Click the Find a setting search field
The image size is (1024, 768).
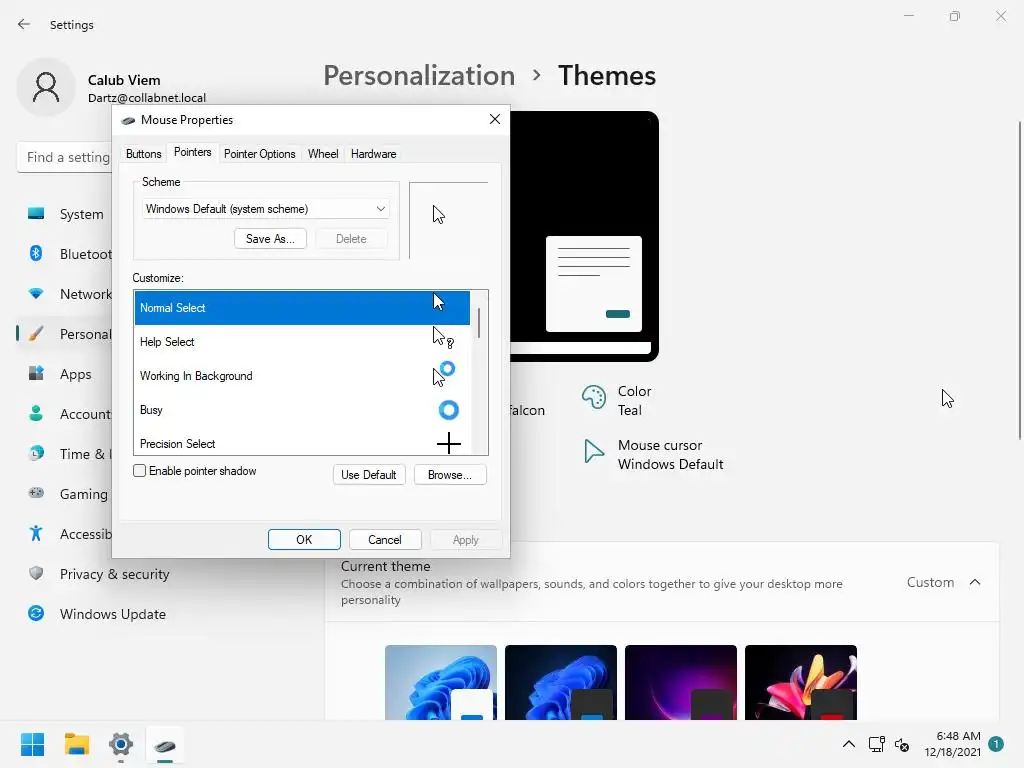[65, 157]
